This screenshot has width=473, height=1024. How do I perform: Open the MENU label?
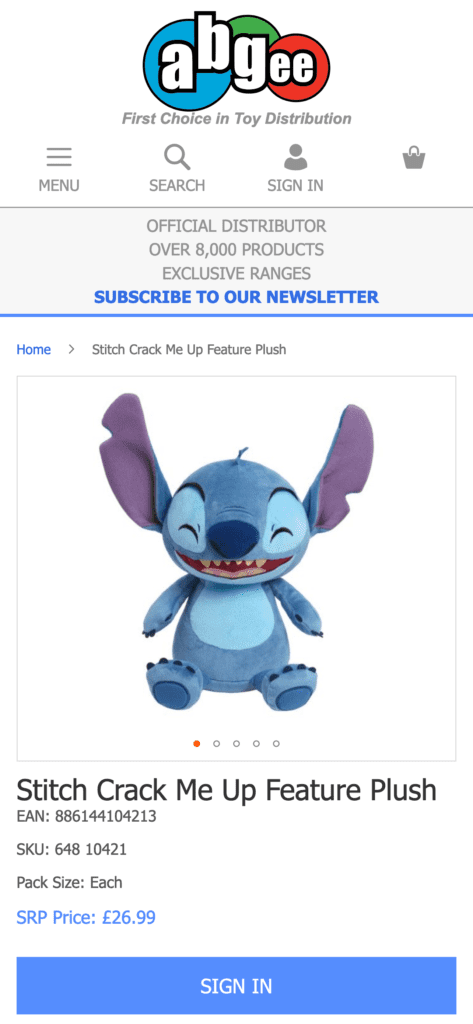coord(59,185)
